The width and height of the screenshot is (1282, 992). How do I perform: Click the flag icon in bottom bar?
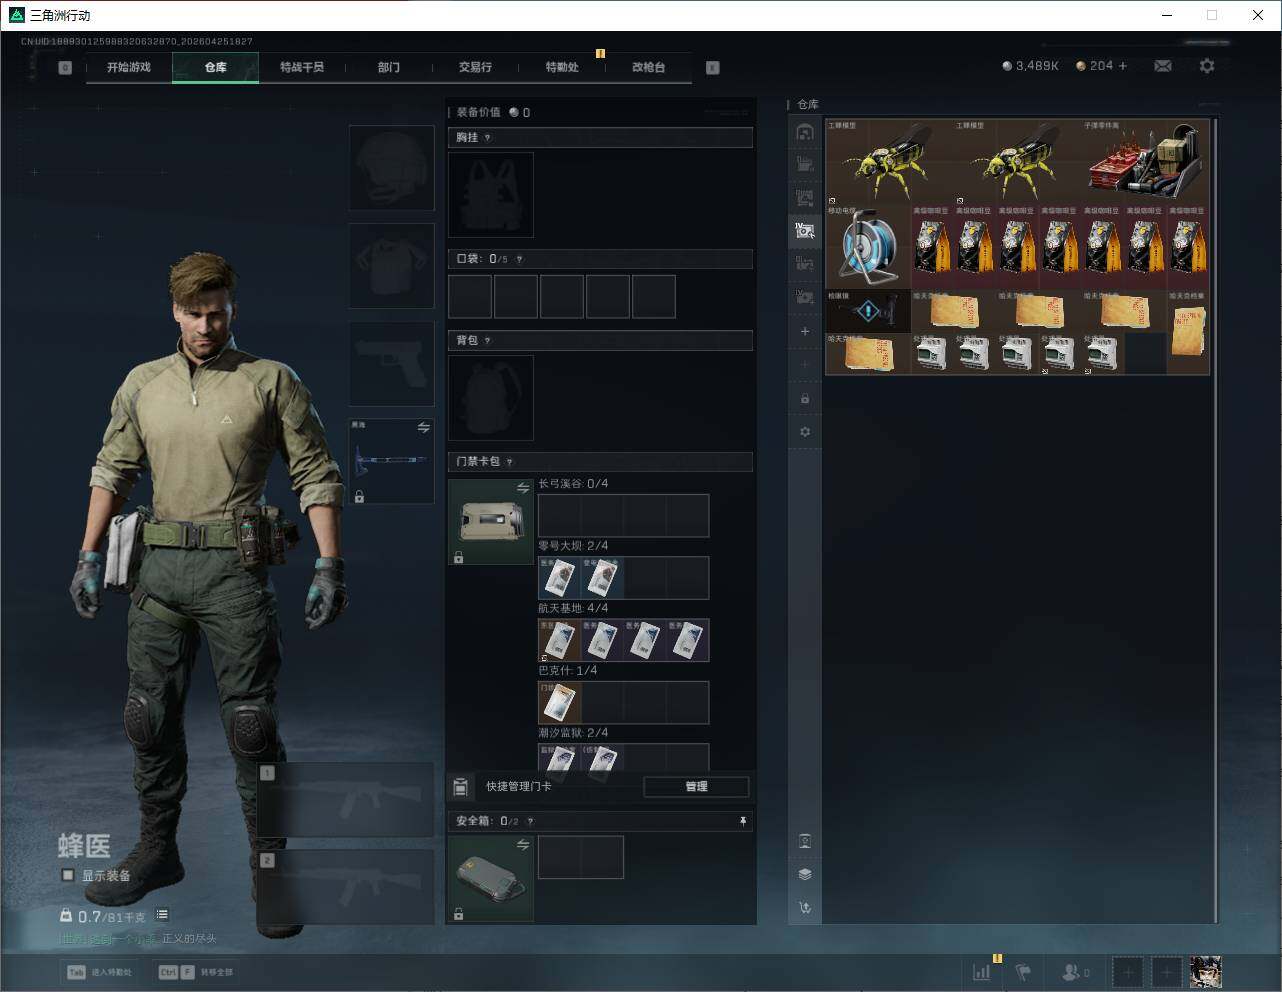[x=1022, y=972]
